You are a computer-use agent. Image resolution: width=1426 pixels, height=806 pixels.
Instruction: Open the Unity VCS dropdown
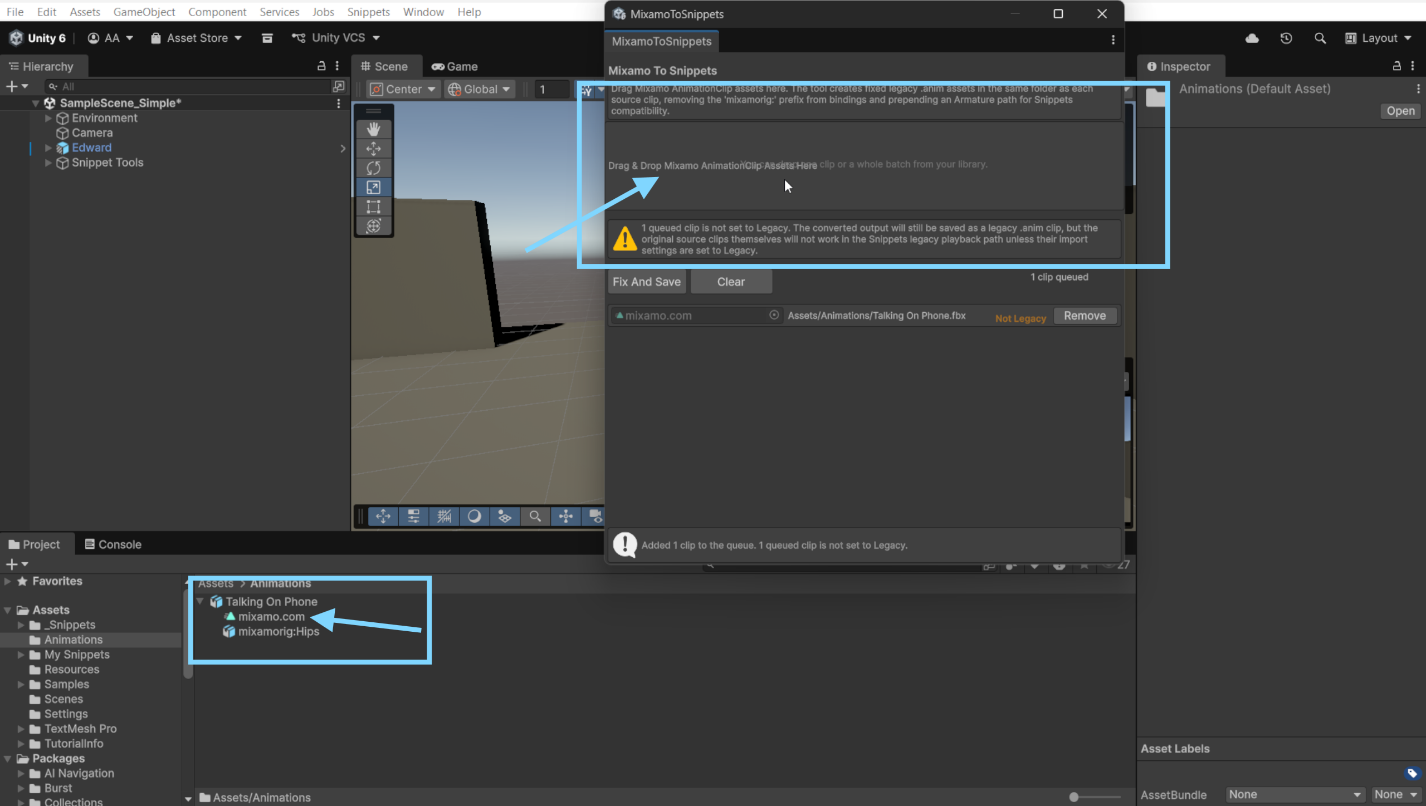coord(336,38)
